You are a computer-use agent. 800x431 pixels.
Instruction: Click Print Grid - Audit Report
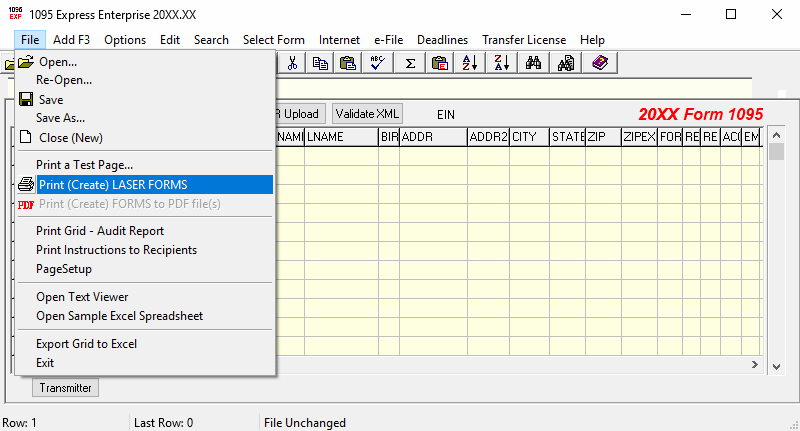(x=100, y=231)
